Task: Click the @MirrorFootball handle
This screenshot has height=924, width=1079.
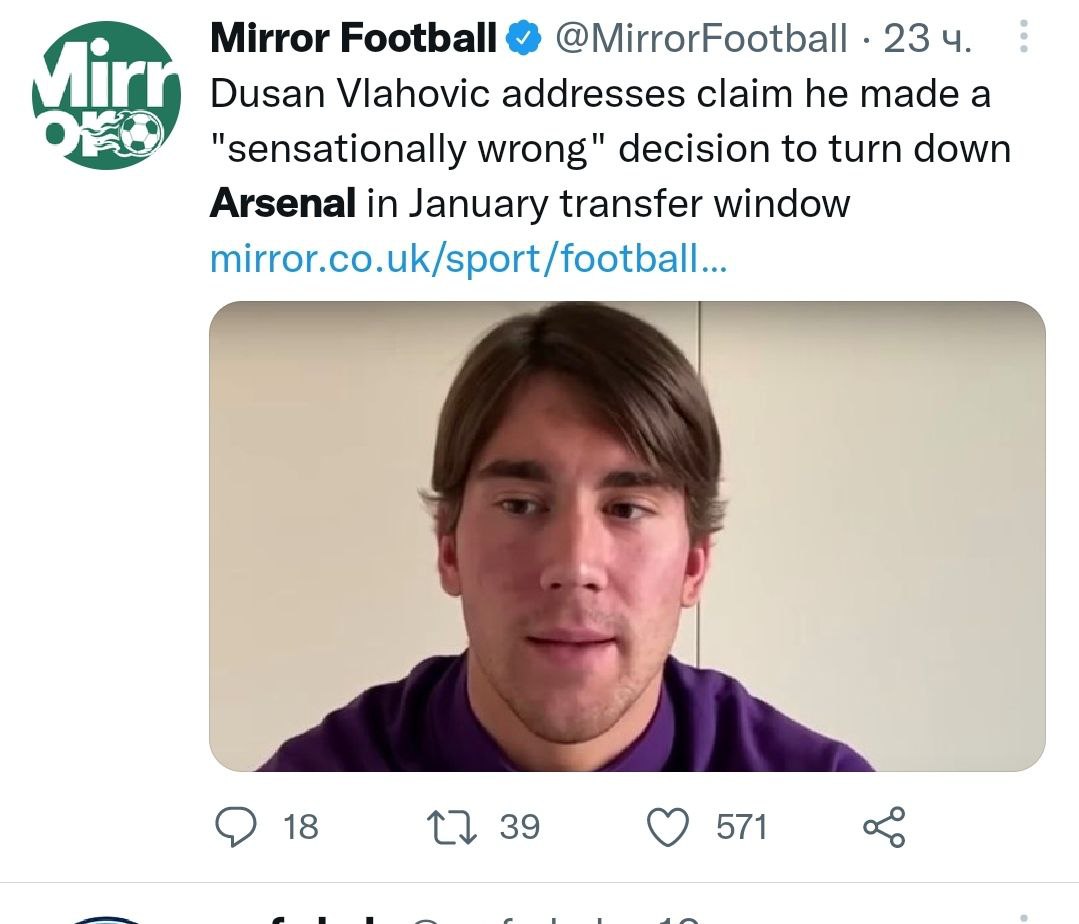Action: (700, 39)
